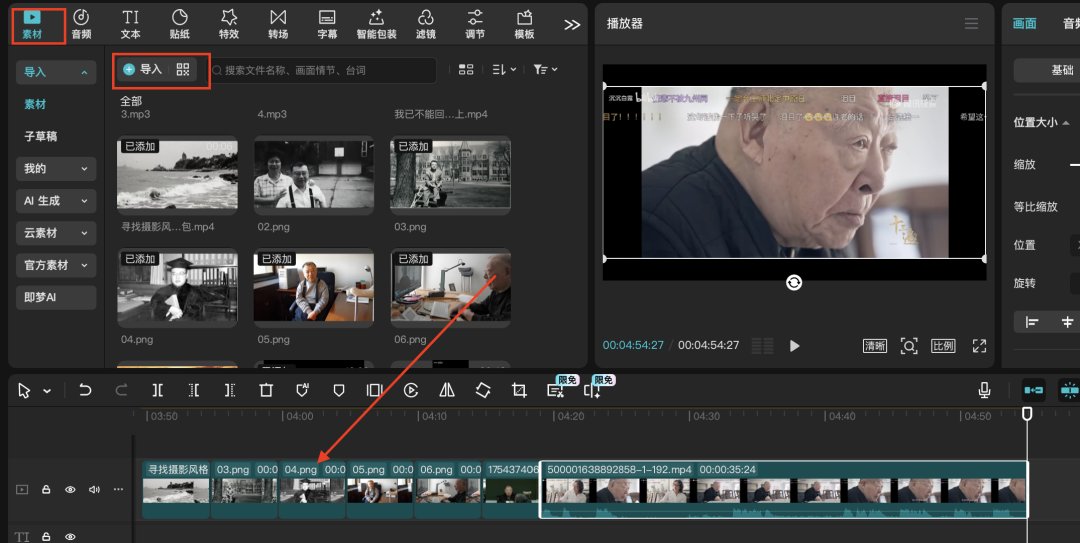The height and width of the screenshot is (543, 1080).
Task: Select the 字幕 (captions) tab
Action: (x=327, y=24)
